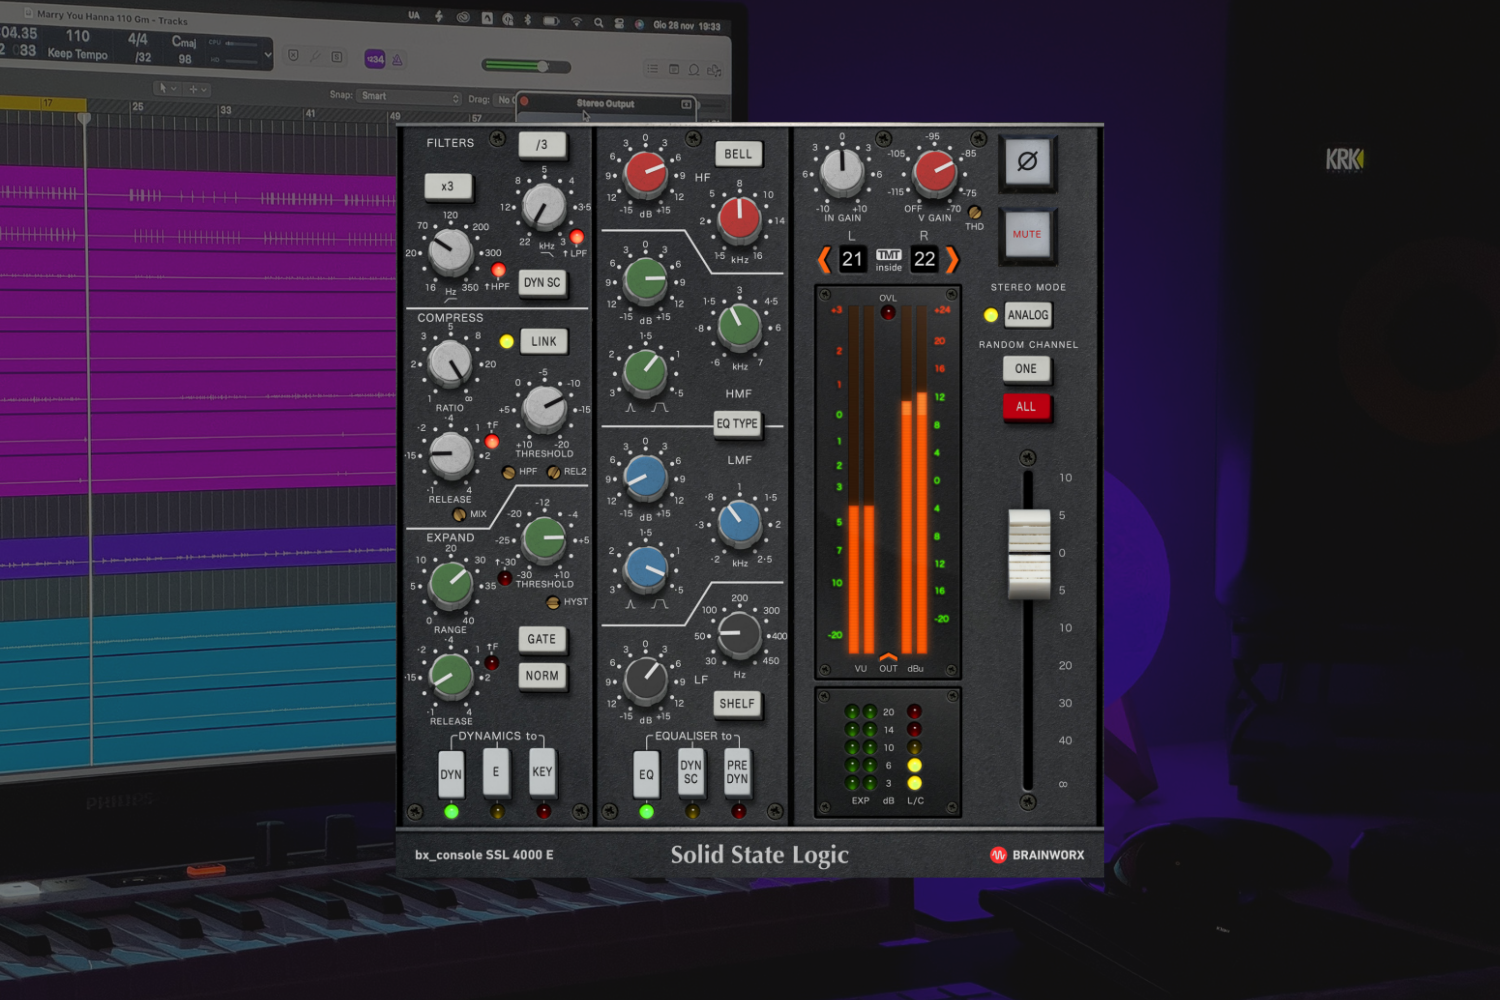Step to next TMT channel with right arrow

point(954,259)
